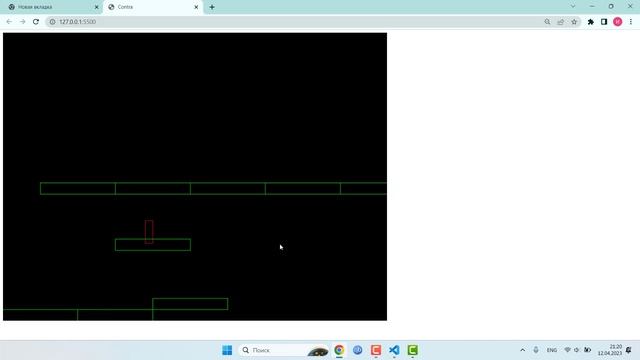Image resolution: width=640 pixels, height=360 pixels.
Task: Open the battery status tray icon
Action: pos(587,350)
